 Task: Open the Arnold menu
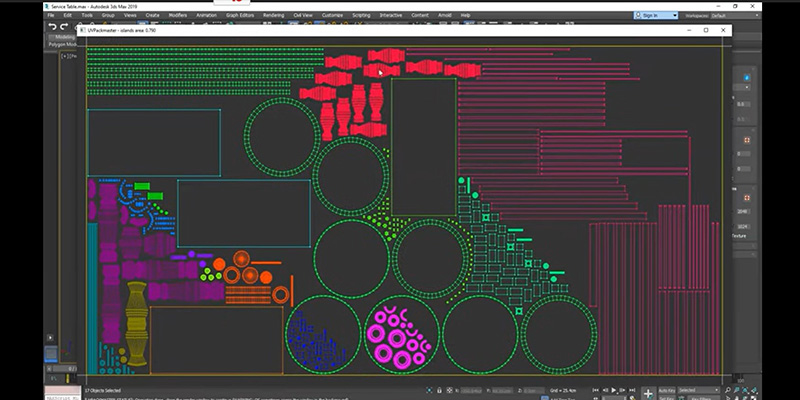pyautogui.click(x=444, y=15)
